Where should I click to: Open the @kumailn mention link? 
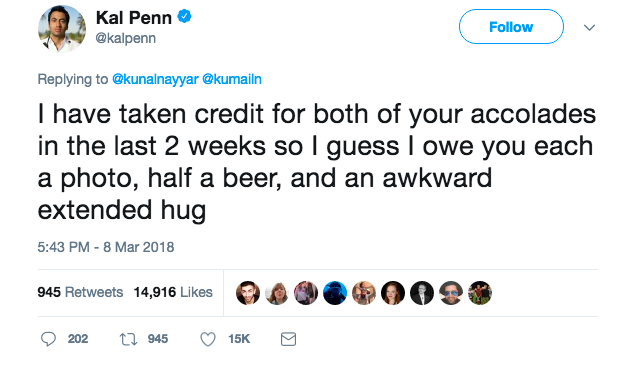click(x=232, y=79)
